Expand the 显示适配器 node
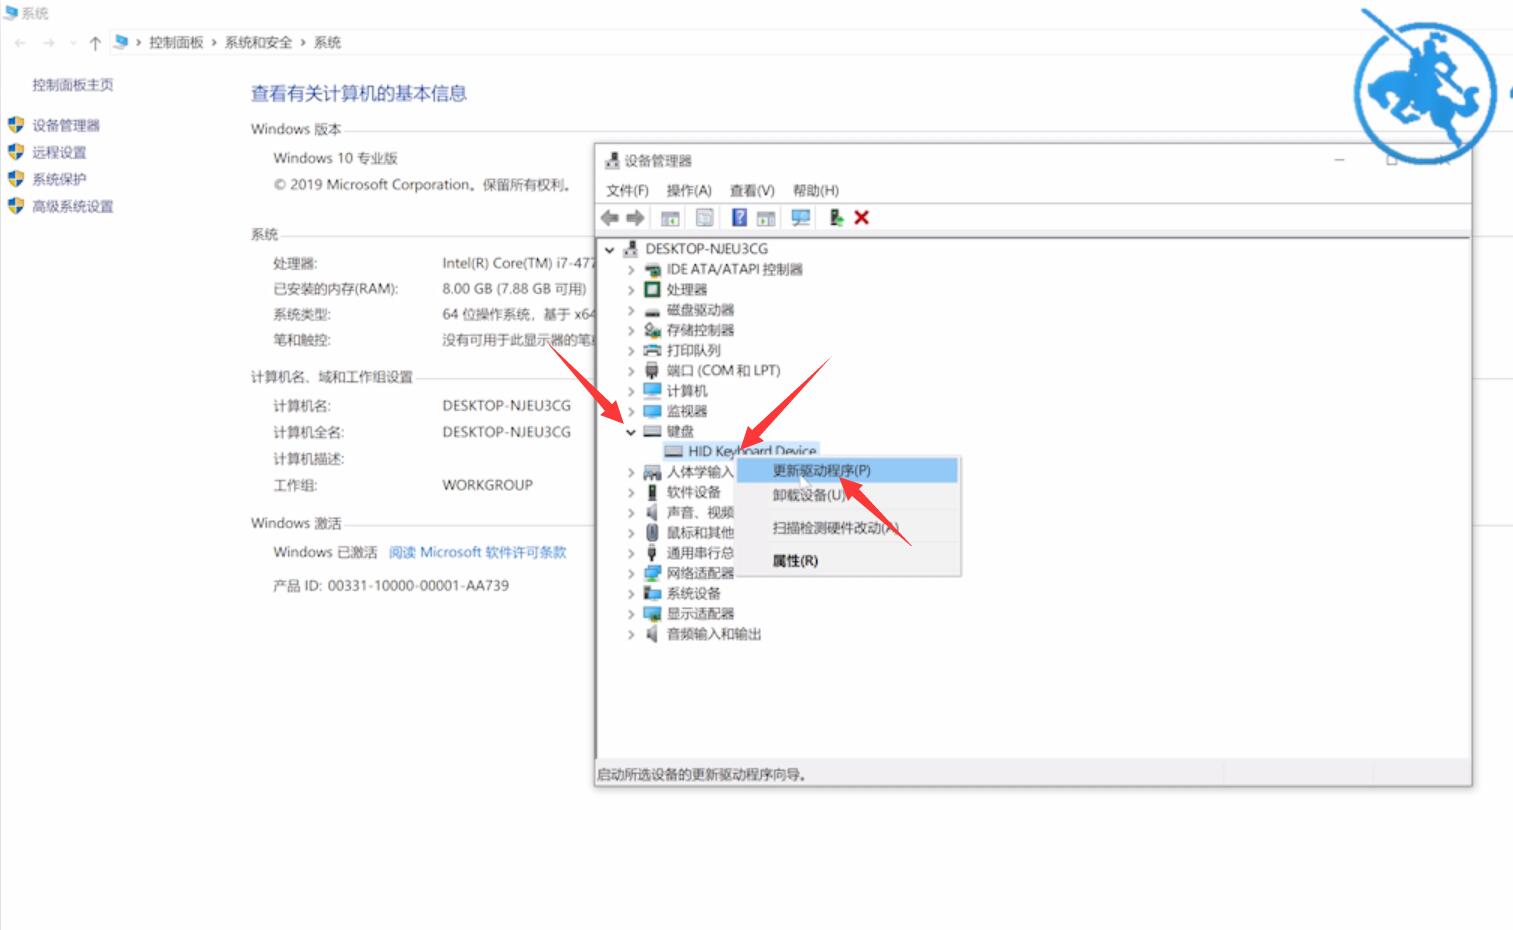Screen dimensions: 1513x930 tap(631, 614)
